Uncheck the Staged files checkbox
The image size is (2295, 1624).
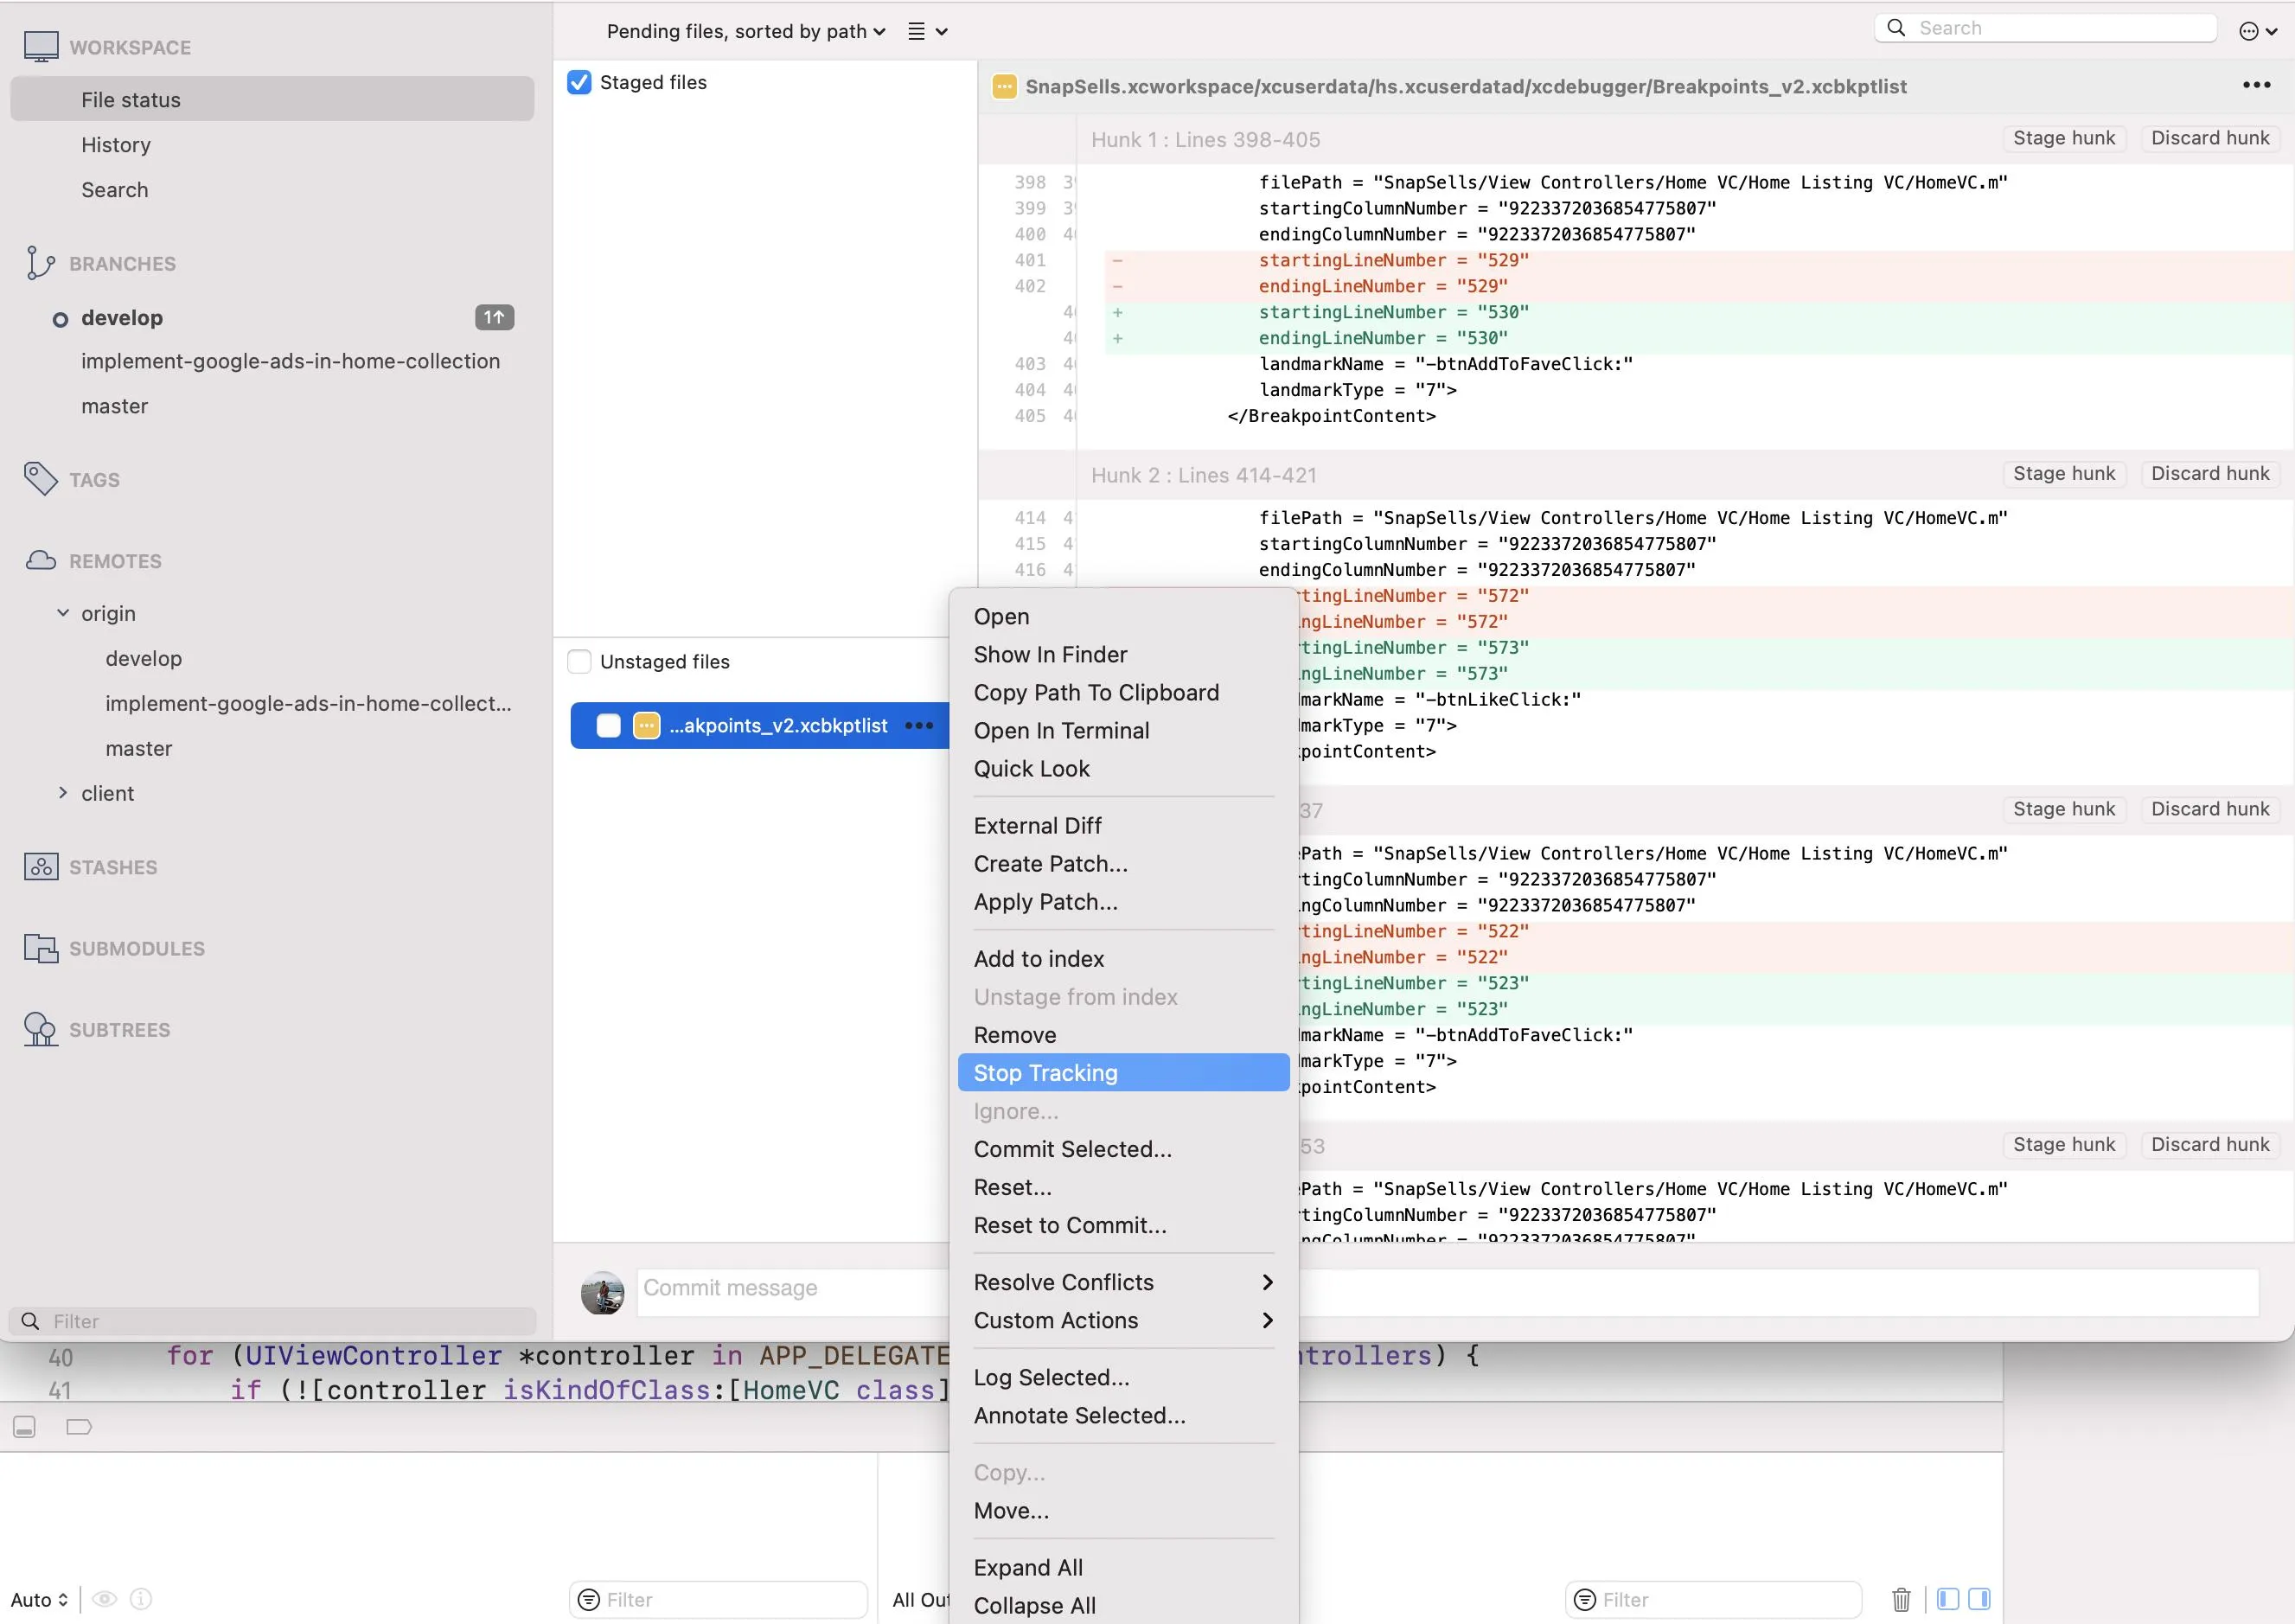click(x=579, y=82)
